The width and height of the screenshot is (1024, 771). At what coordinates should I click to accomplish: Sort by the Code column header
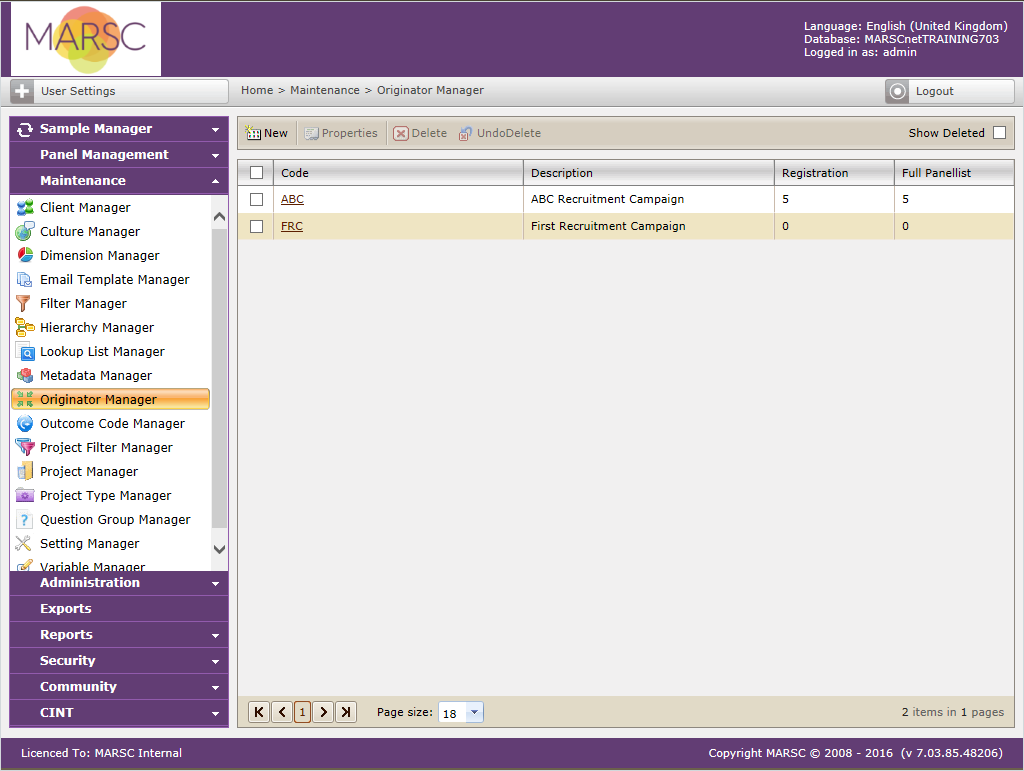(x=398, y=172)
